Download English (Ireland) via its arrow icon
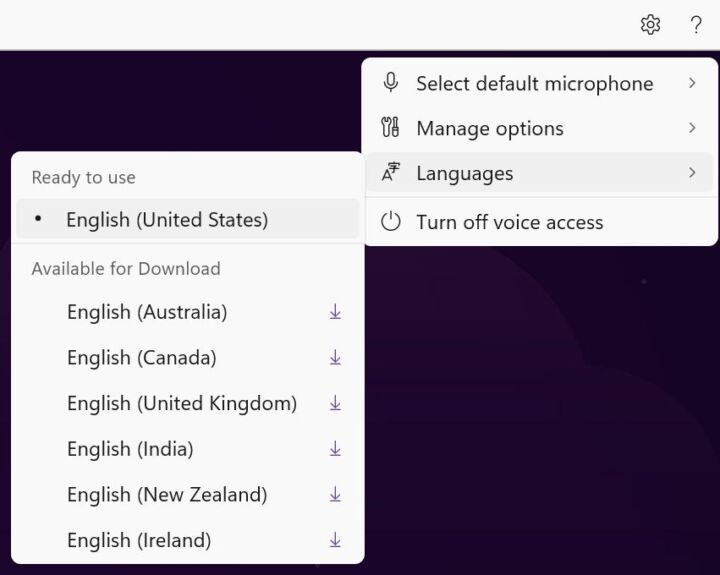This screenshot has width=720, height=575. tap(335, 540)
